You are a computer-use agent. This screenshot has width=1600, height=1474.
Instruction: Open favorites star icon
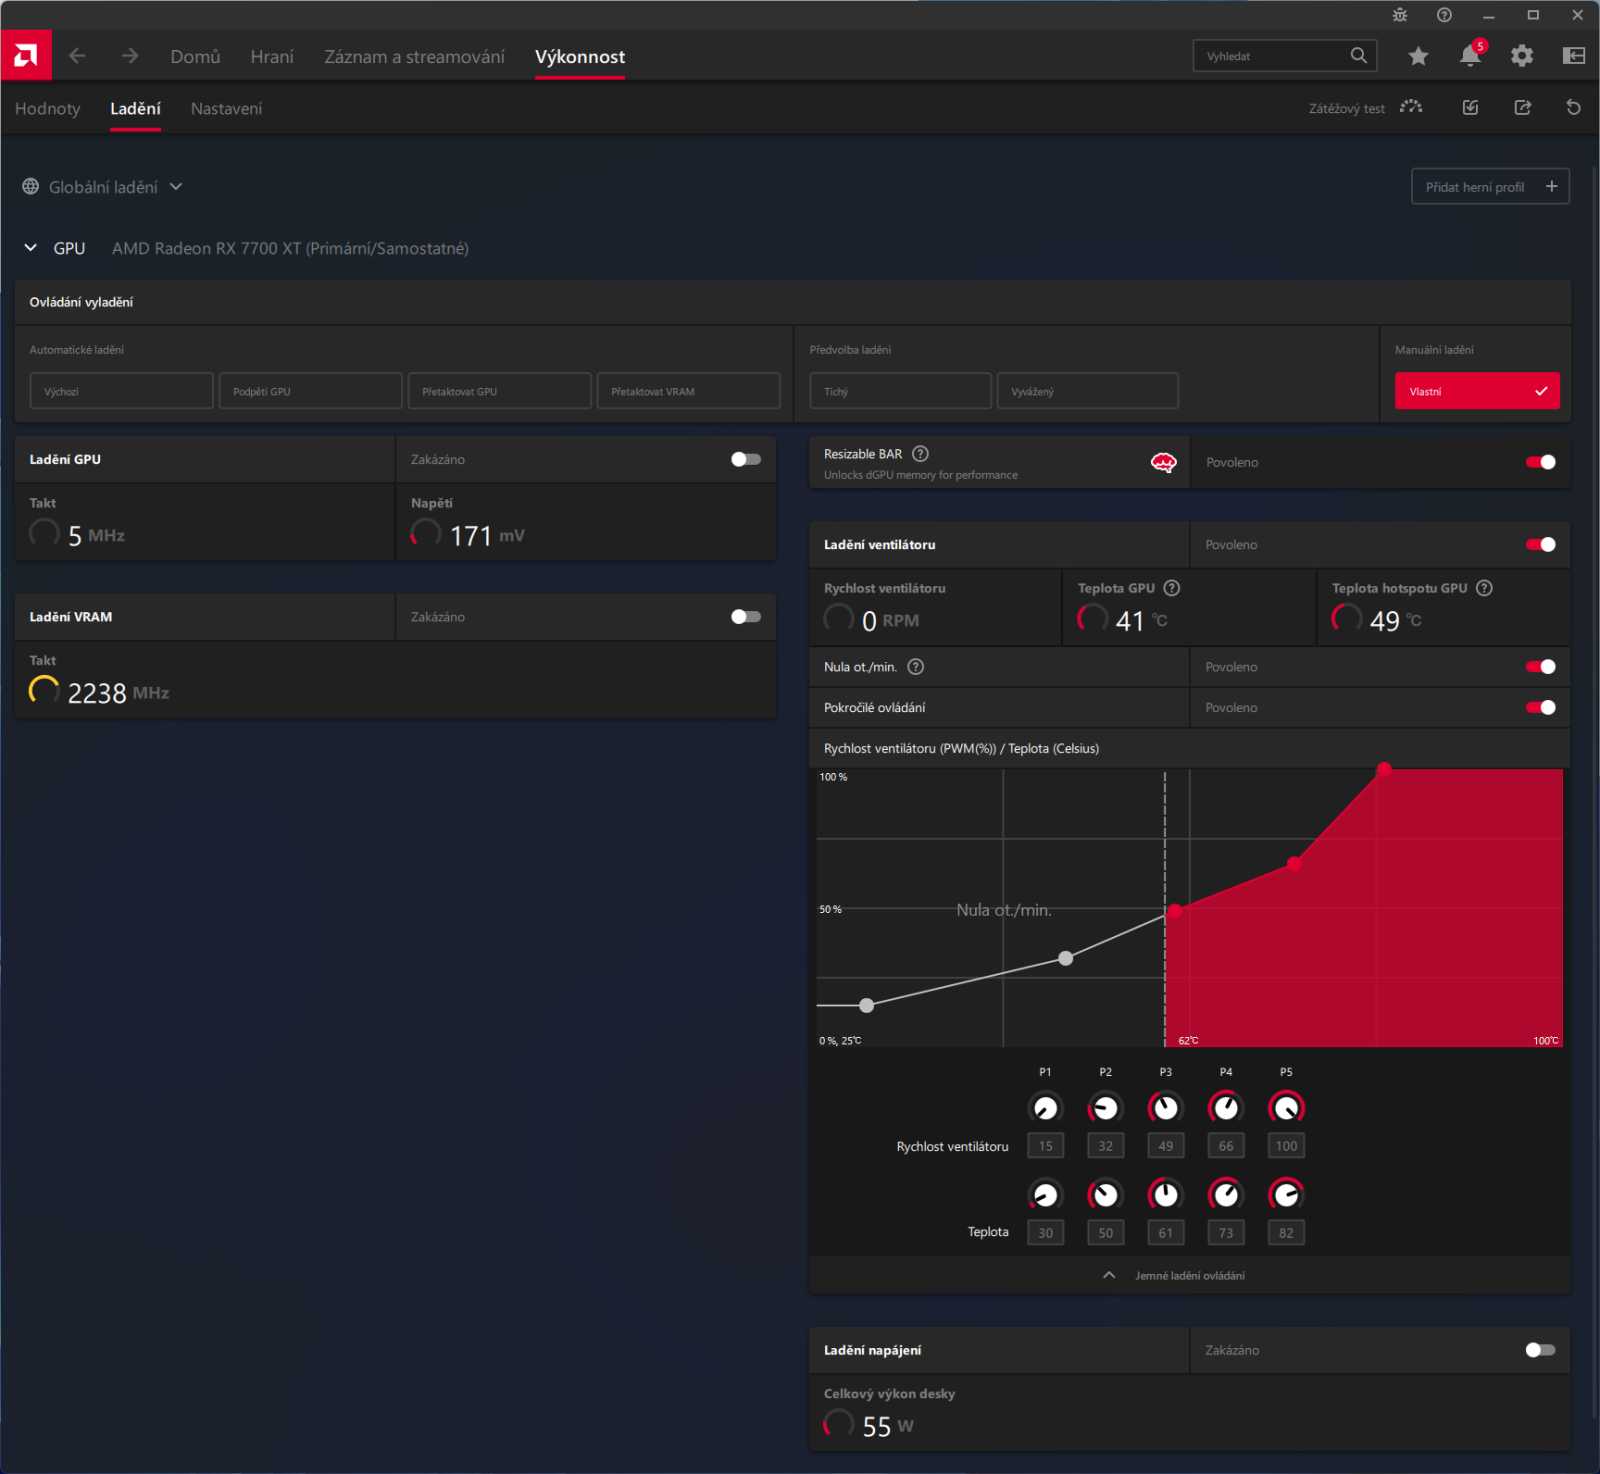click(1418, 56)
